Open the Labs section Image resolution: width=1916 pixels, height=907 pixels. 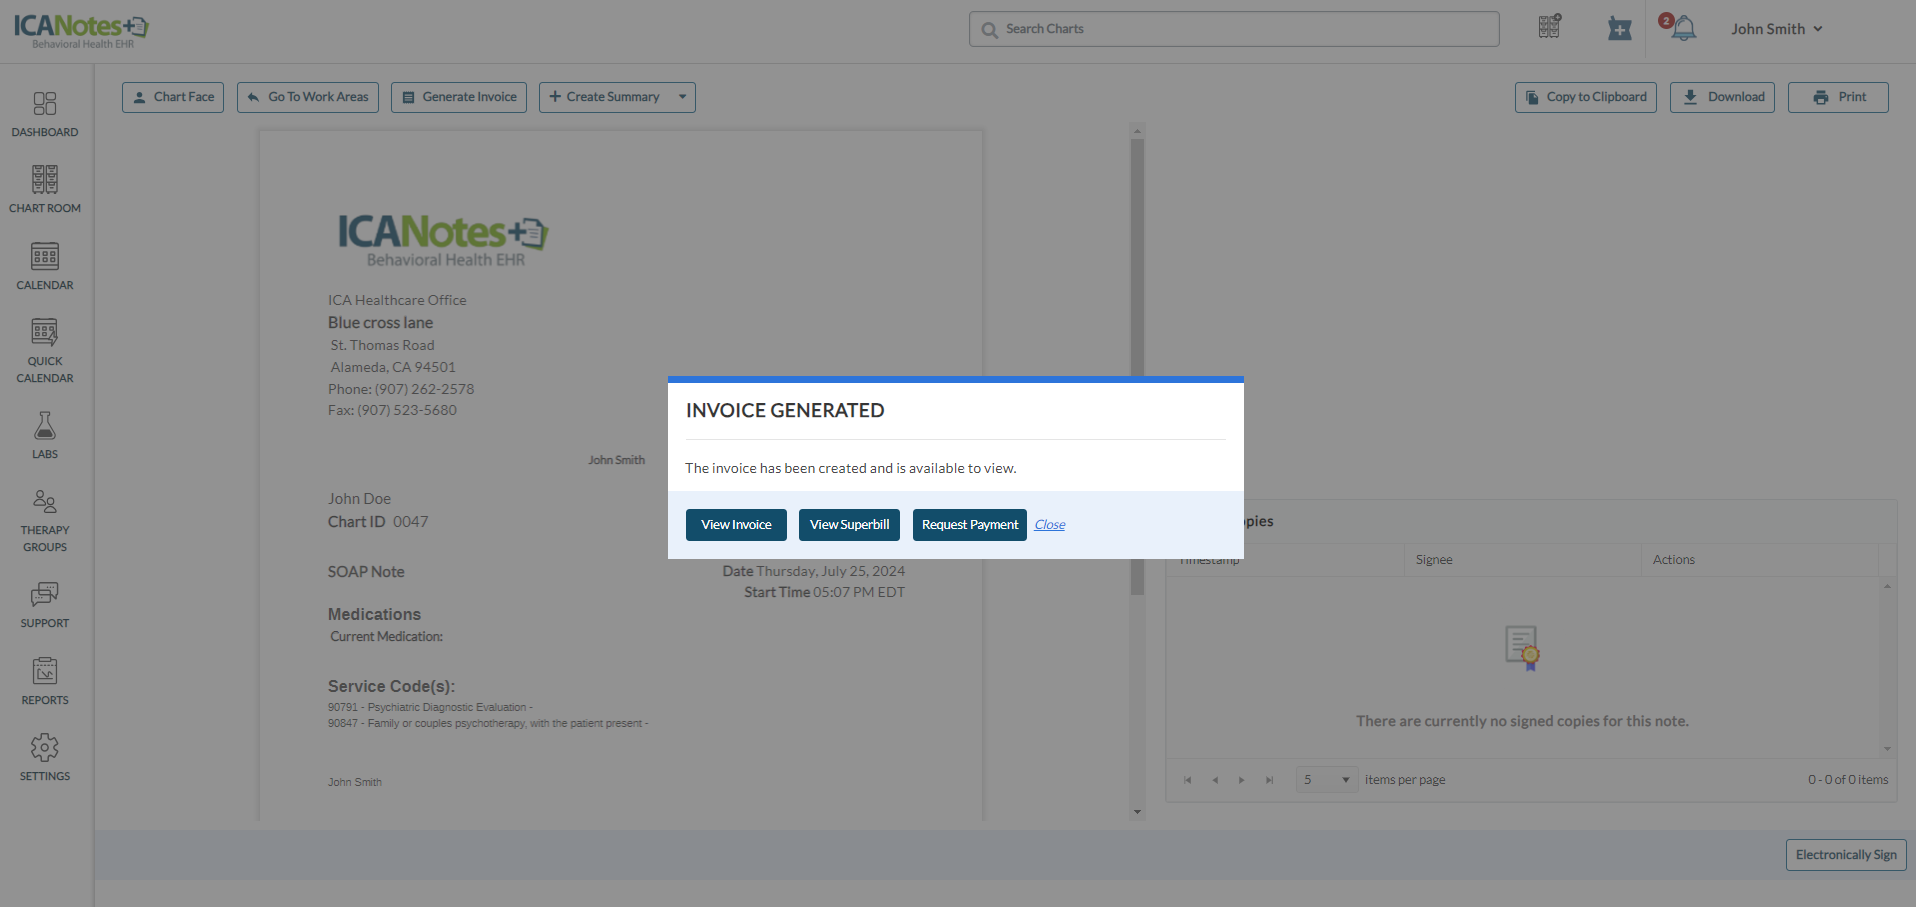coord(45,435)
